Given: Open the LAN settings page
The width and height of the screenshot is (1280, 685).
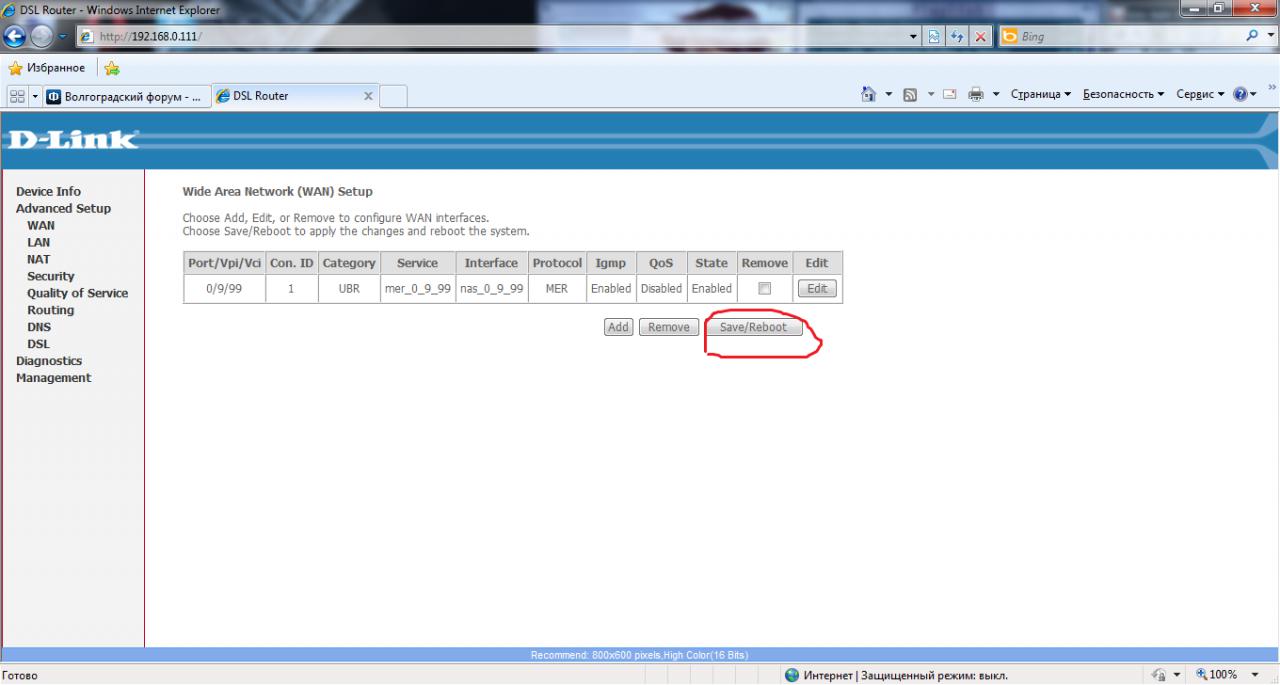Looking at the screenshot, I should click(x=38, y=242).
